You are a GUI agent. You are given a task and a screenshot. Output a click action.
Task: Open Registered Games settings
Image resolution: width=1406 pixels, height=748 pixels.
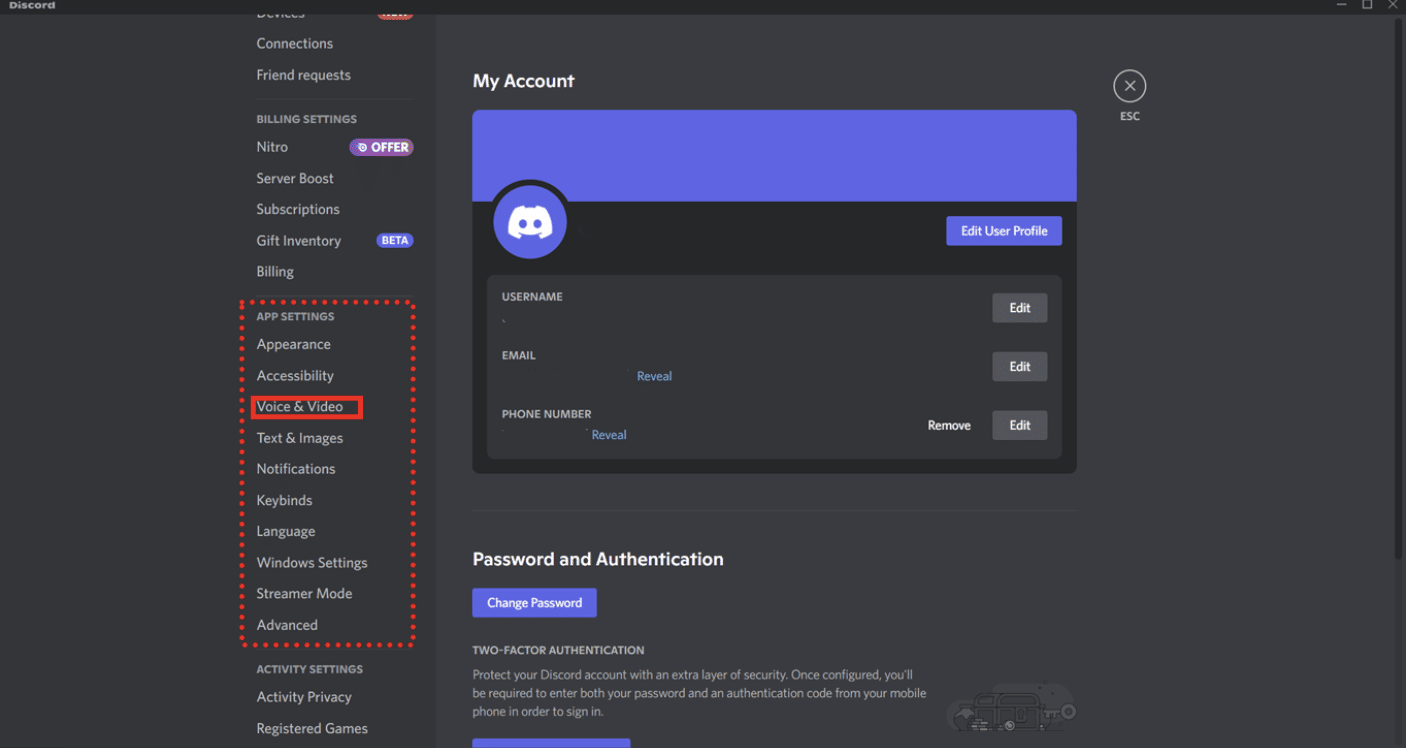coord(312,728)
